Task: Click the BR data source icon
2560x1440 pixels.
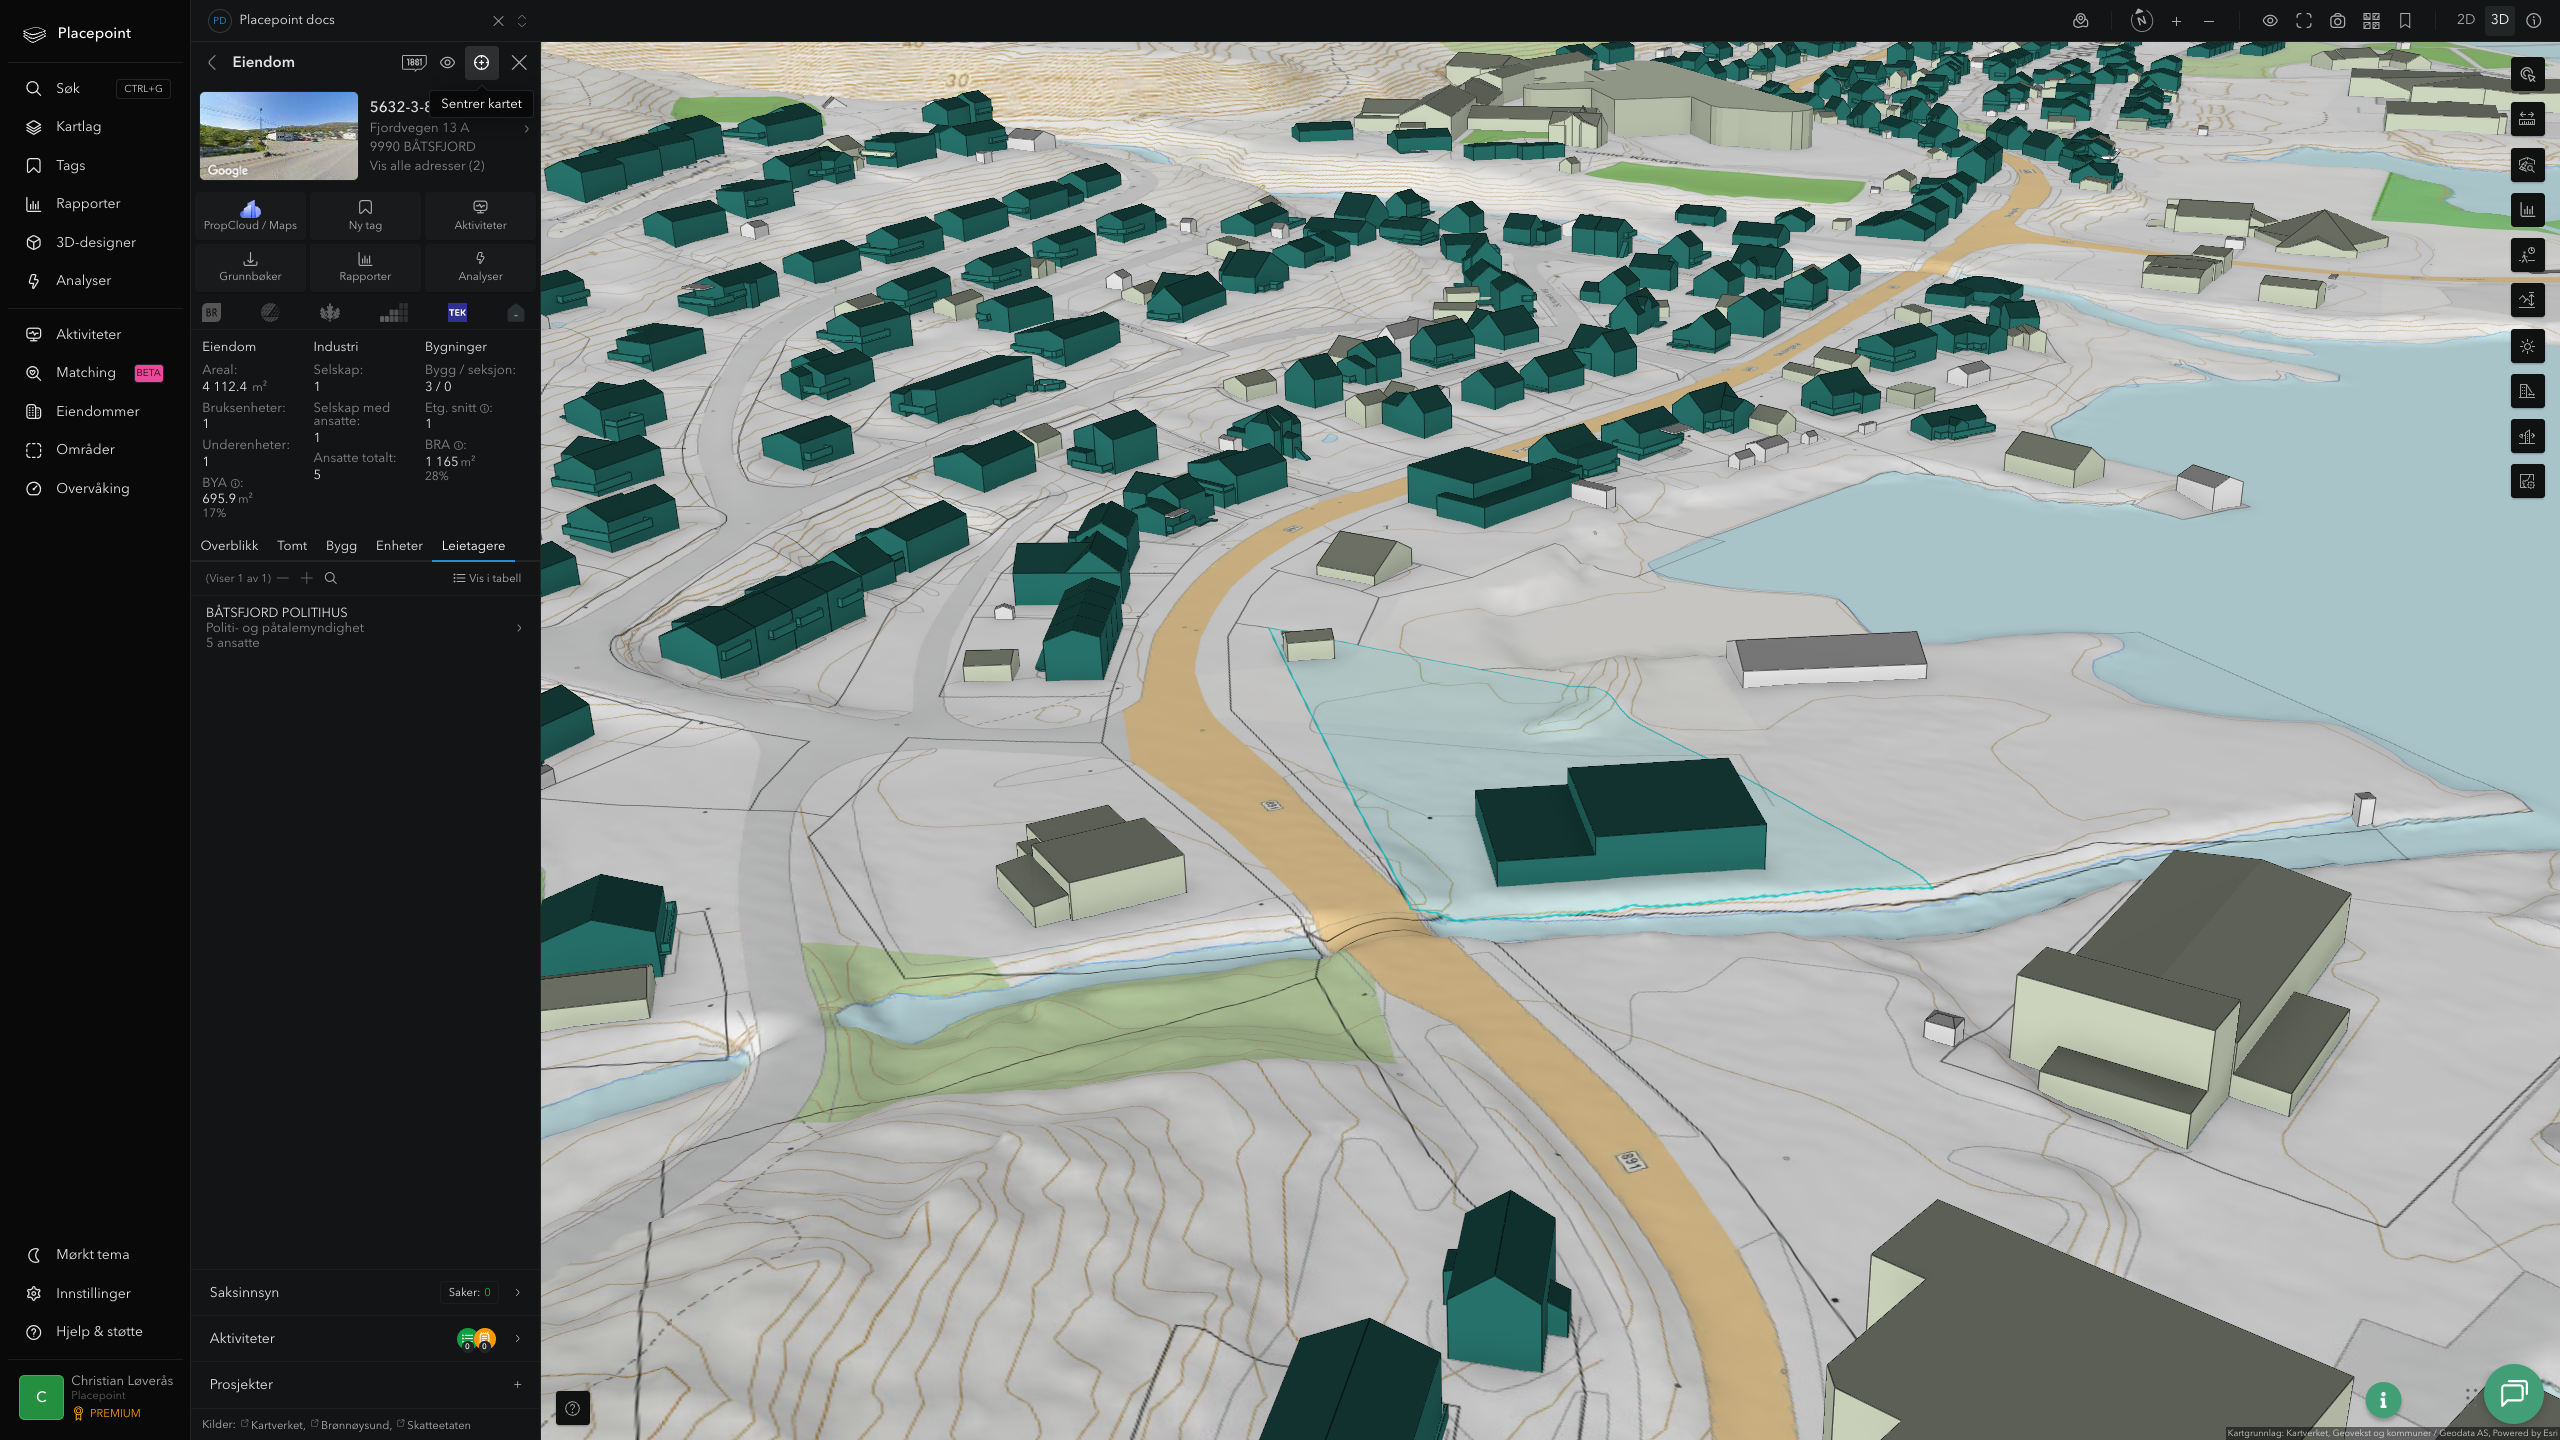Action: coord(211,313)
